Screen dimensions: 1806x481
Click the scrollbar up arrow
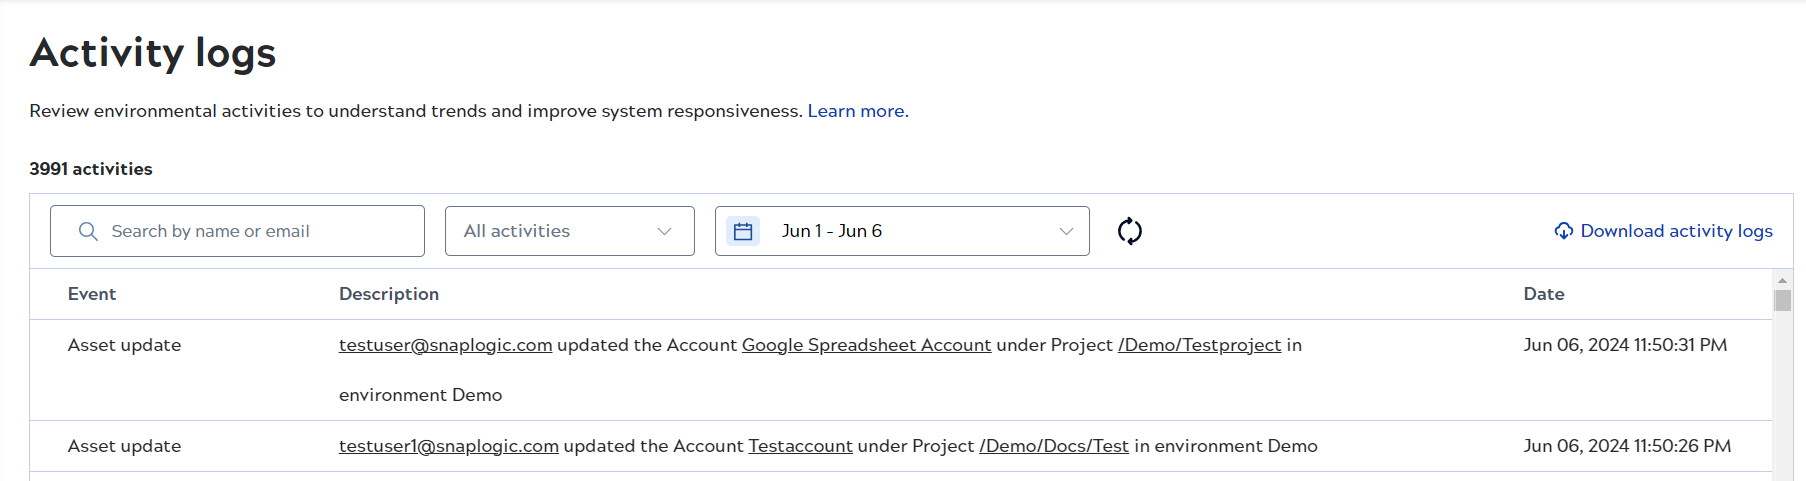click(x=1782, y=280)
